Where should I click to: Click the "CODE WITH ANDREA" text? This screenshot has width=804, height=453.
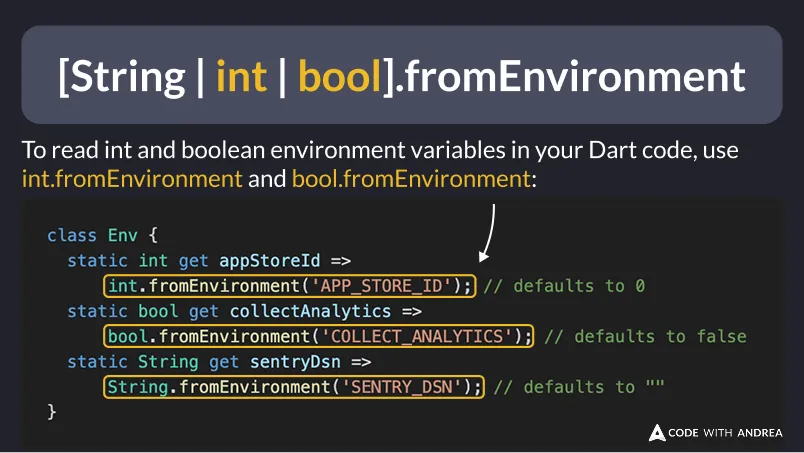[725, 433]
